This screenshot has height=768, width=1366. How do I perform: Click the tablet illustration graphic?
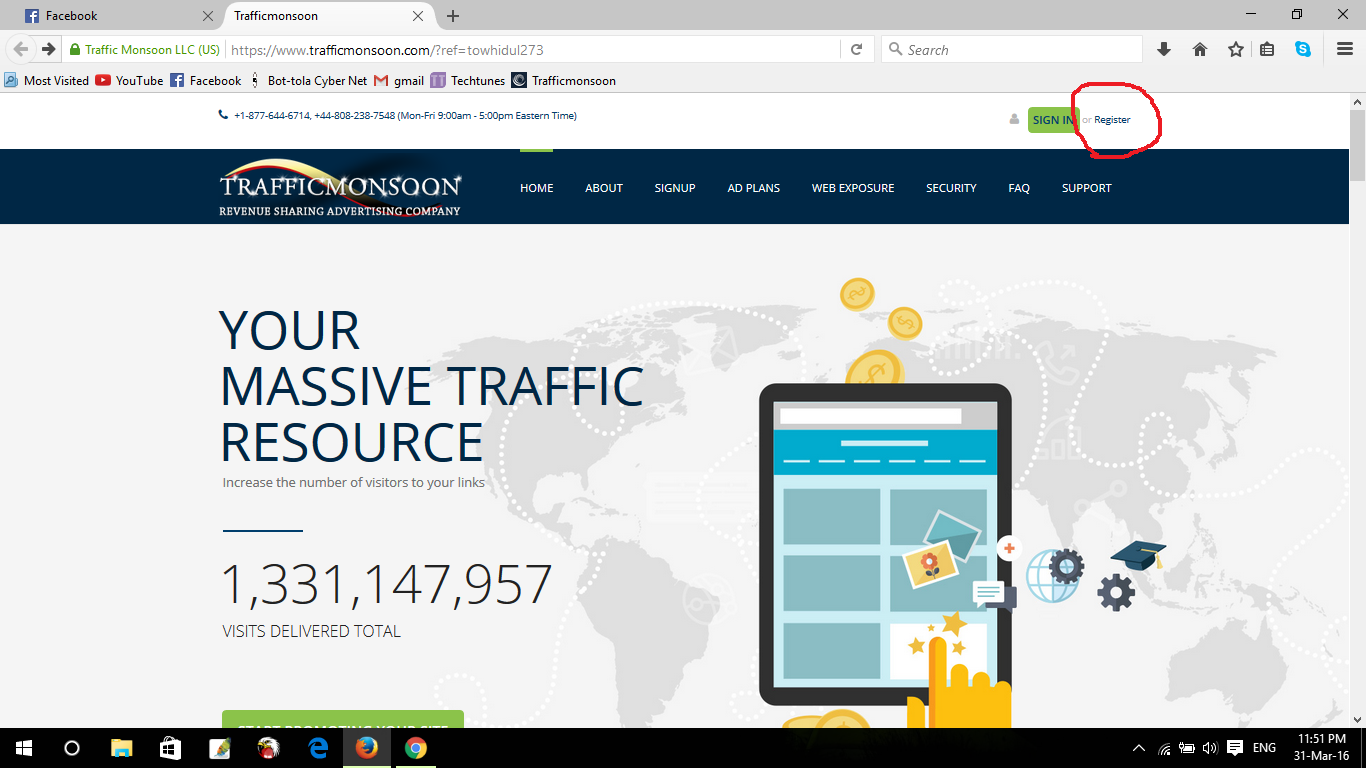pos(885,545)
